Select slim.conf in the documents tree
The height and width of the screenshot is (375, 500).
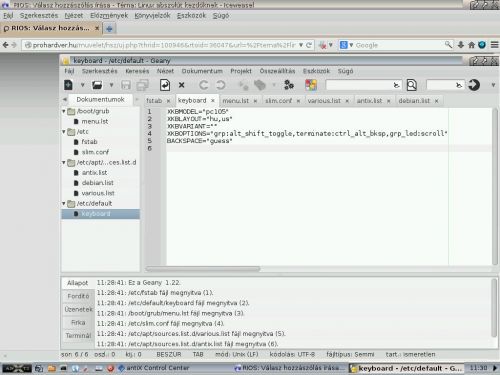[x=95, y=152]
